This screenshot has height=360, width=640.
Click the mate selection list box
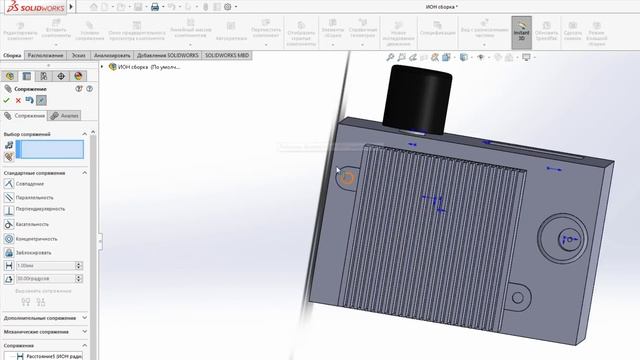[50, 149]
